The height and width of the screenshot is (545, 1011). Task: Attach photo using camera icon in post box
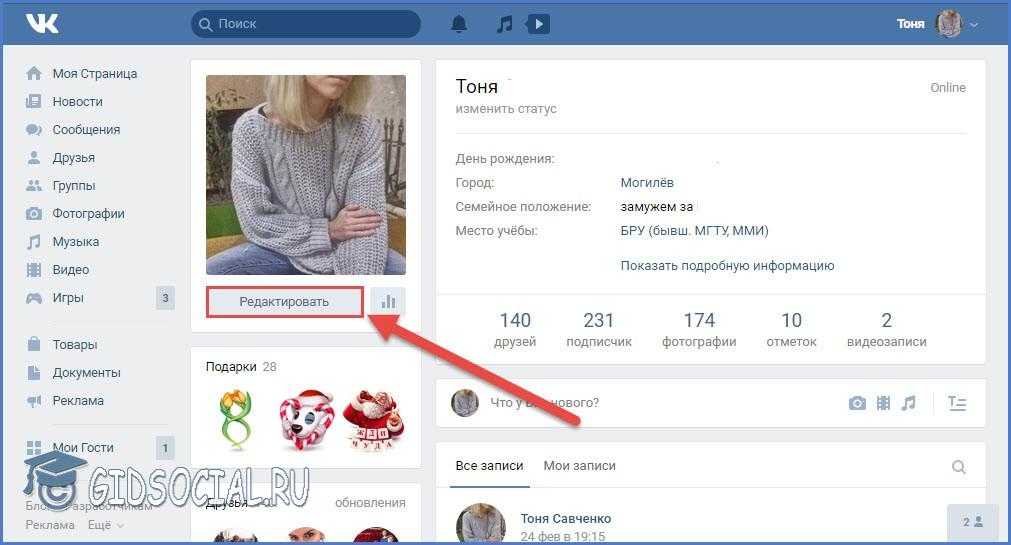click(x=857, y=403)
